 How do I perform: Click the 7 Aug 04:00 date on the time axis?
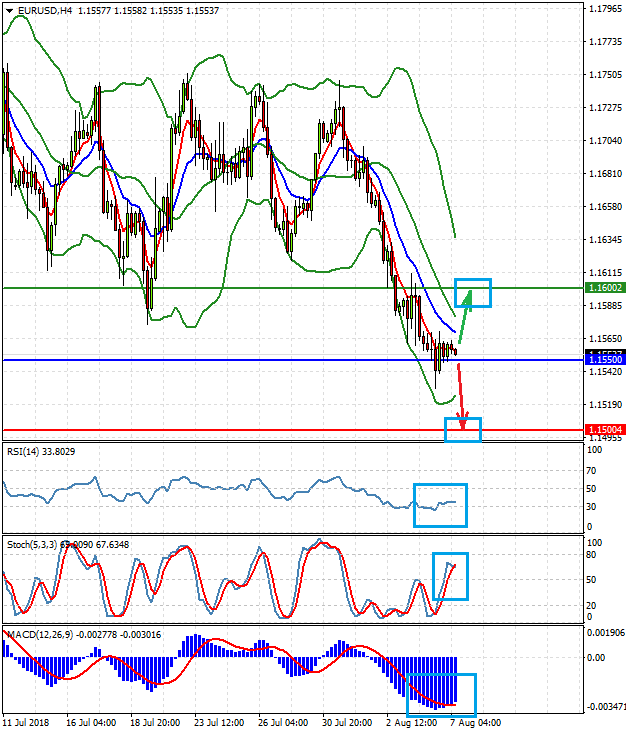click(474, 722)
